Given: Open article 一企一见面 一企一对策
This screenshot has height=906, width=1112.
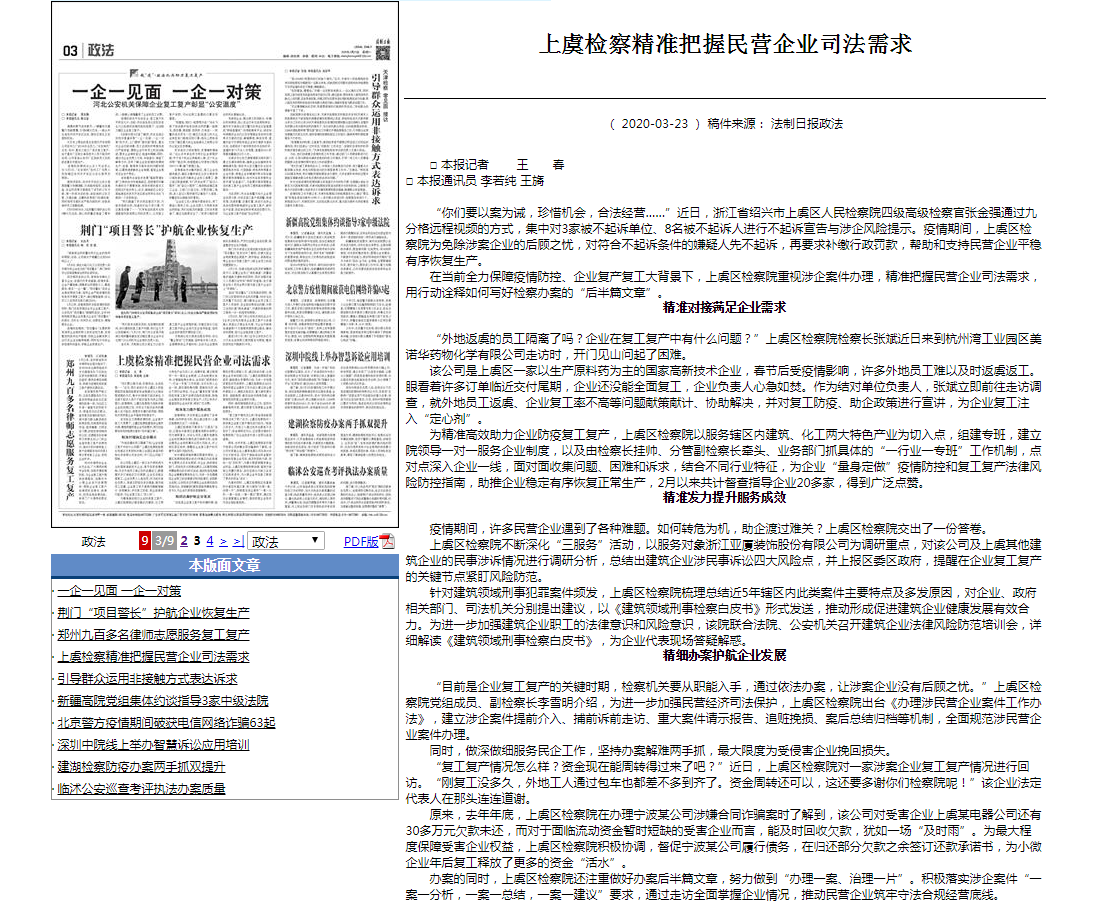Looking at the screenshot, I should [x=119, y=591].
